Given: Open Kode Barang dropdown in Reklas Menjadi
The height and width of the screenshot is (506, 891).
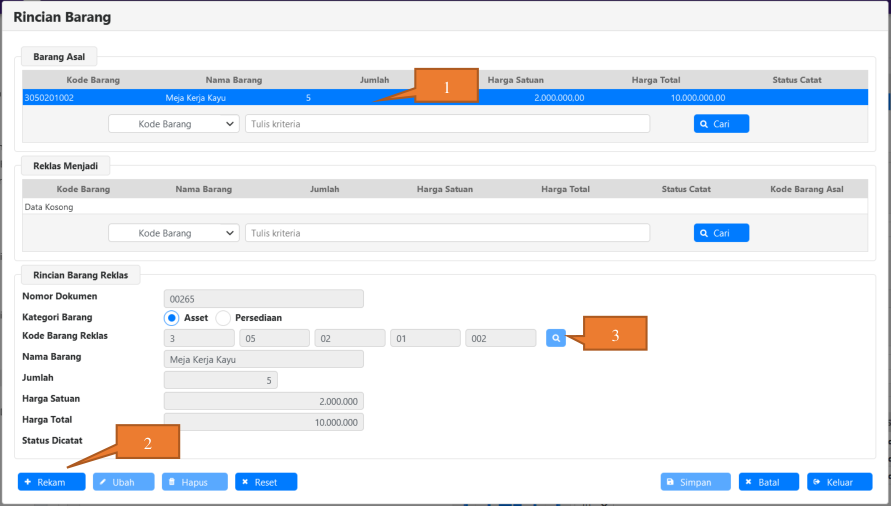Looking at the screenshot, I should pos(174,233).
